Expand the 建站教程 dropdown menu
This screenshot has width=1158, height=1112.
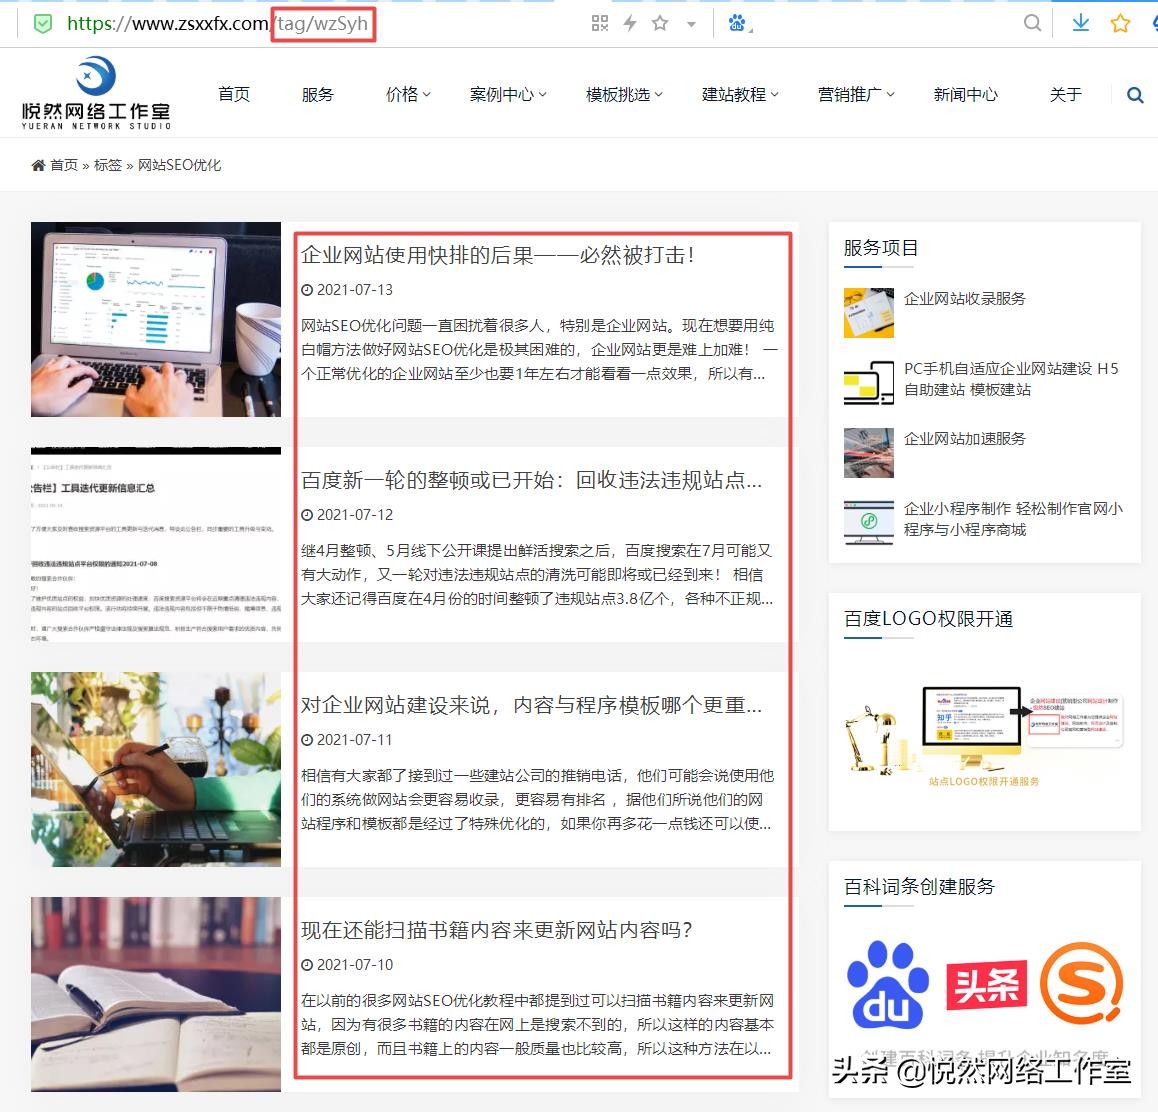(740, 94)
